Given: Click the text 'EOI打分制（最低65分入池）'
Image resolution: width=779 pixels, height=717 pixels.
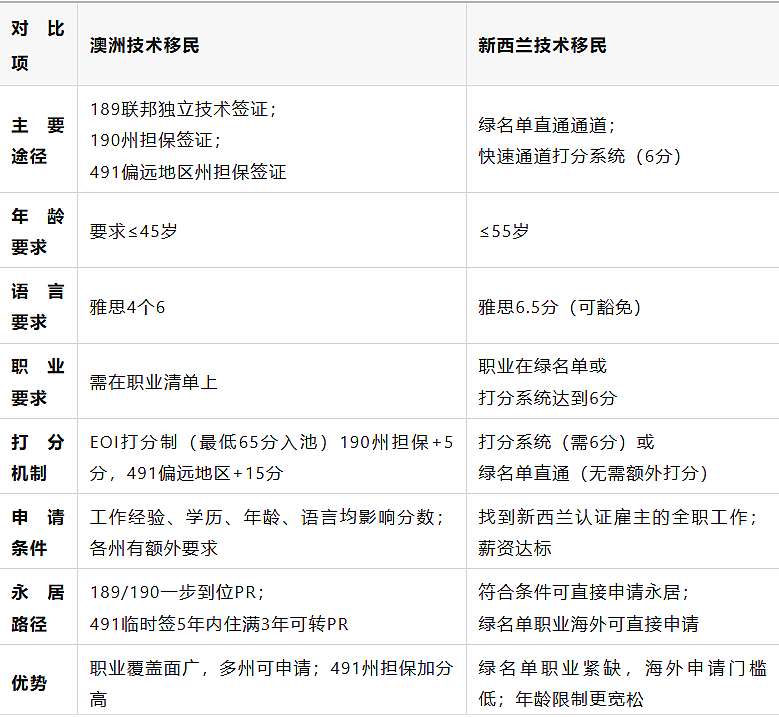Looking at the screenshot, I should (x=209, y=442).
